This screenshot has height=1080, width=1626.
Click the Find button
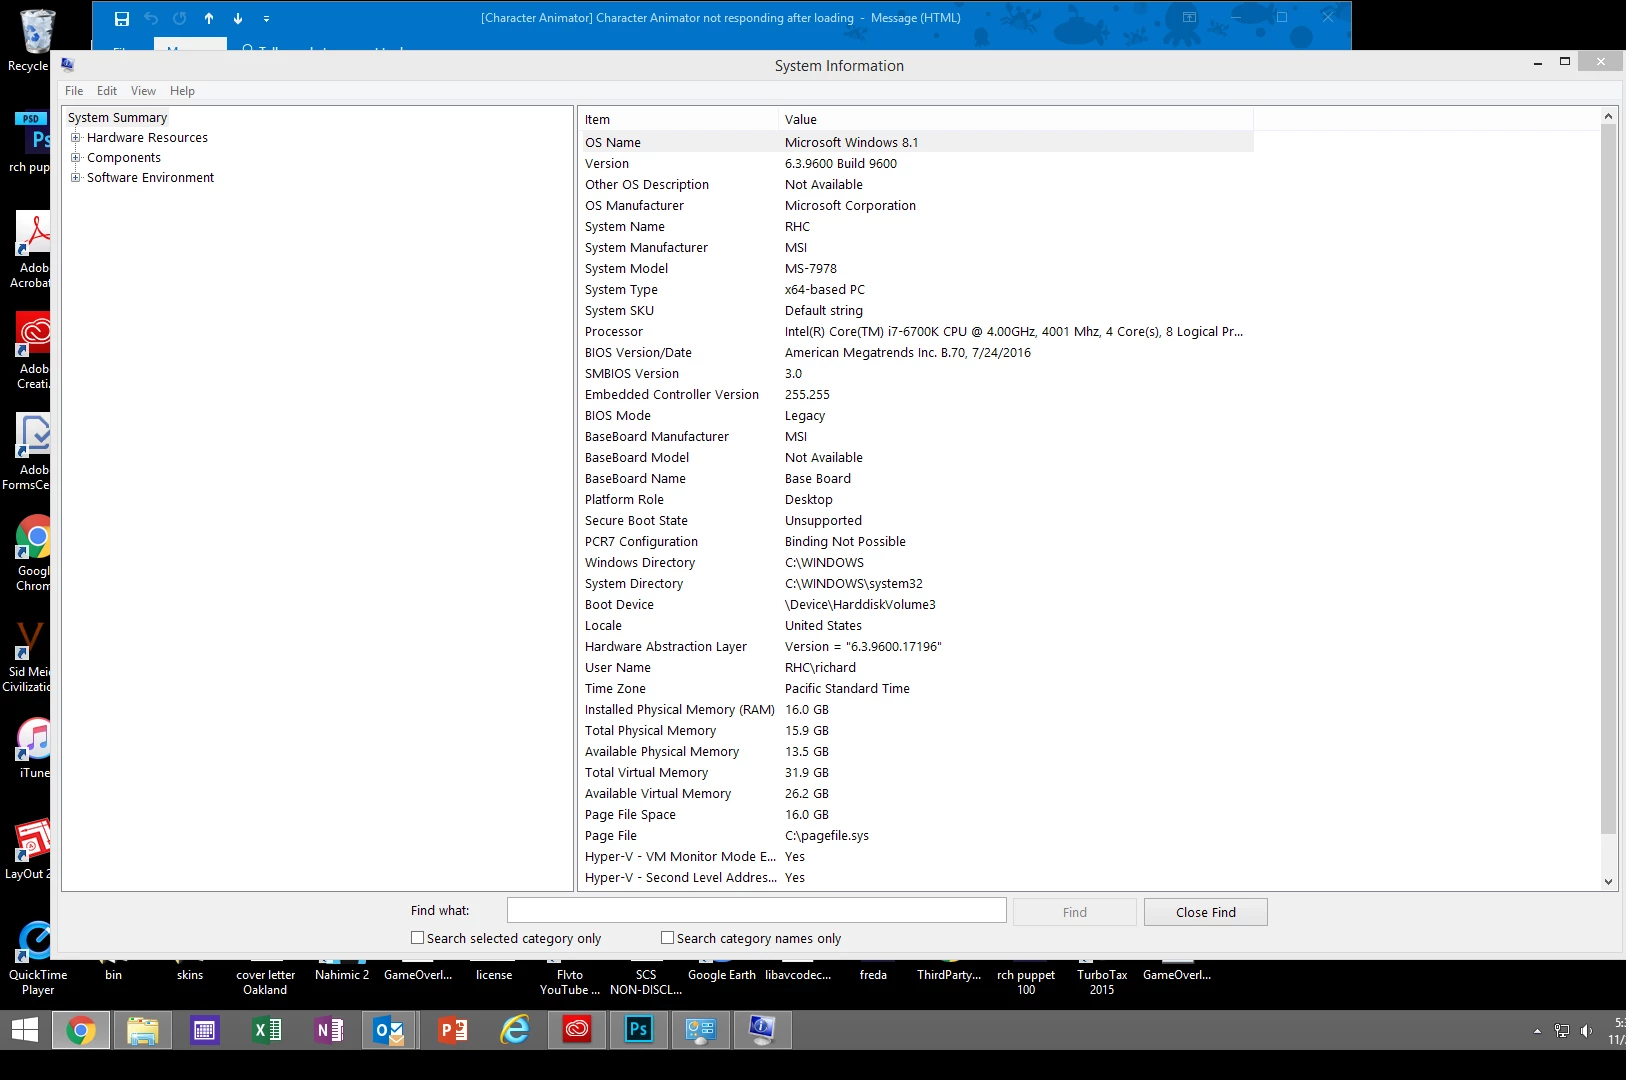[x=1075, y=912]
